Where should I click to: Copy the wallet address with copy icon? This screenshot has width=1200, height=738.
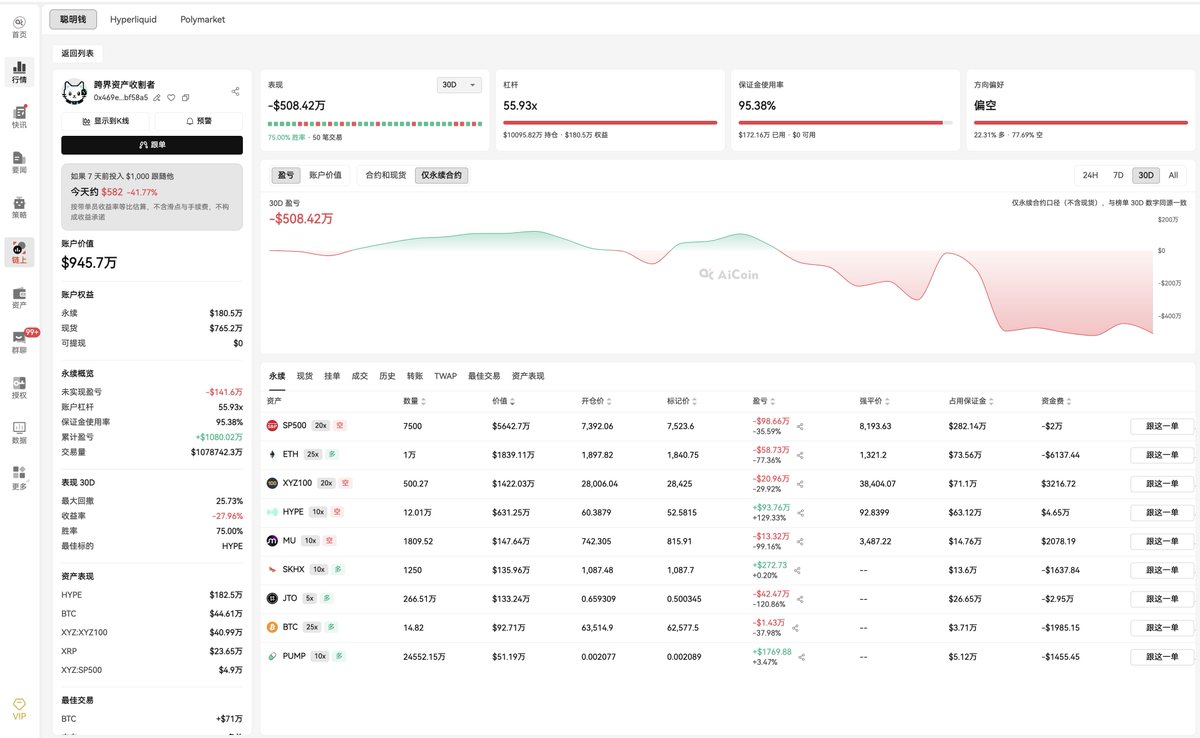[186, 97]
